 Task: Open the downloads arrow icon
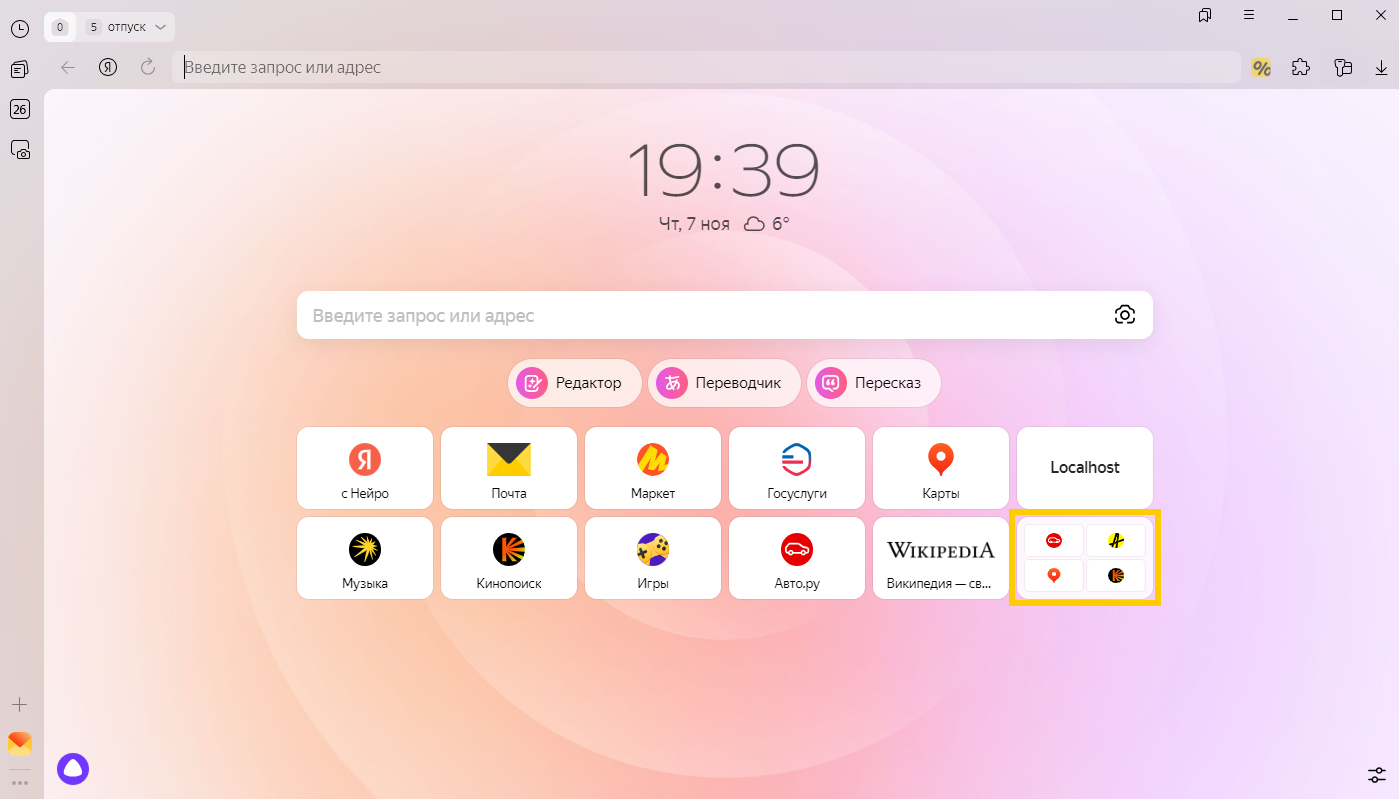tap(1381, 68)
